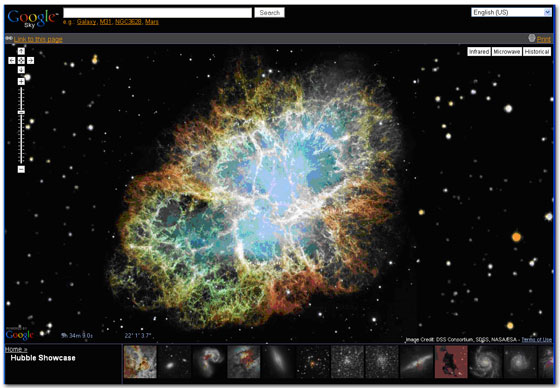Screen dimensions: 560x388
Task: Toggle the Infrared overlay
Action: coord(479,52)
